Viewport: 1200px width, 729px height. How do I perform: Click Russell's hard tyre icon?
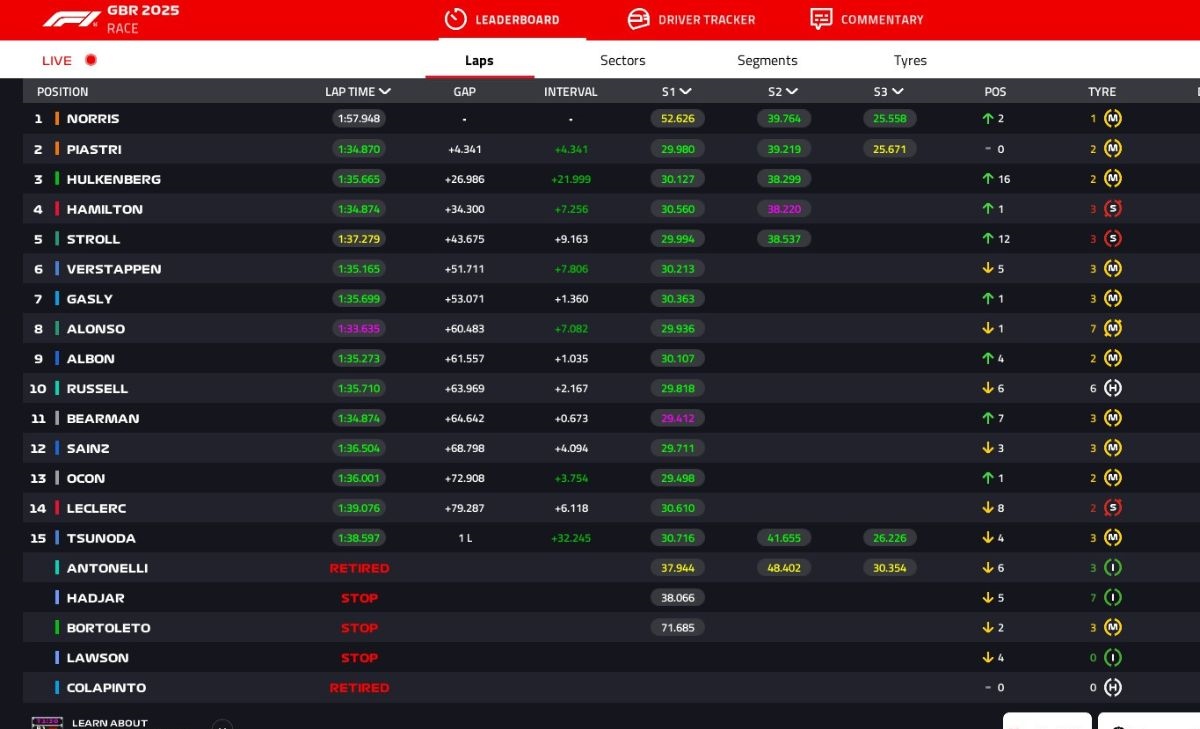[x=1113, y=388]
